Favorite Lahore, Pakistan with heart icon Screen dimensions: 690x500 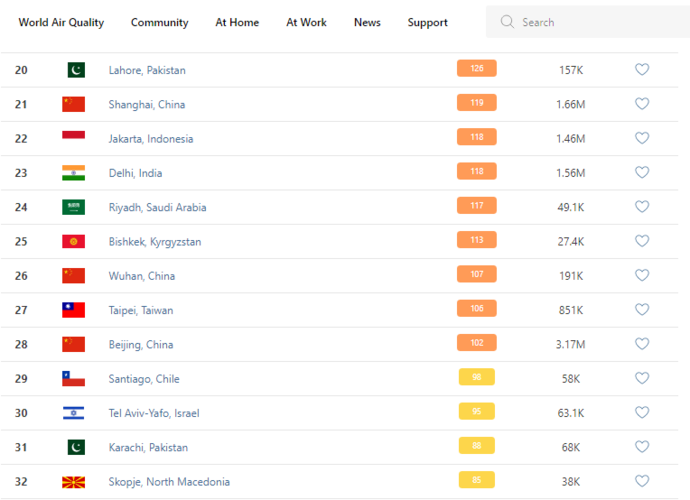tap(642, 70)
